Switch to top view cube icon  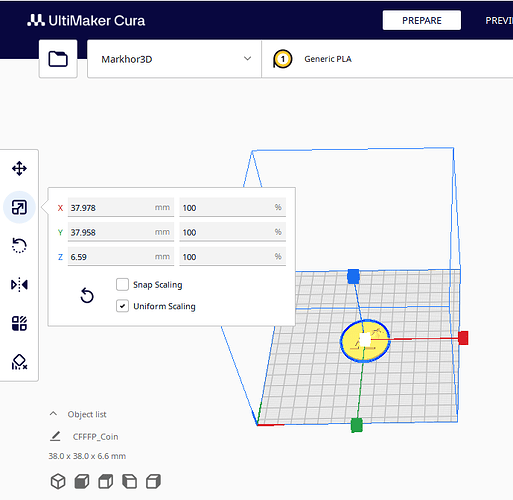click(x=106, y=481)
